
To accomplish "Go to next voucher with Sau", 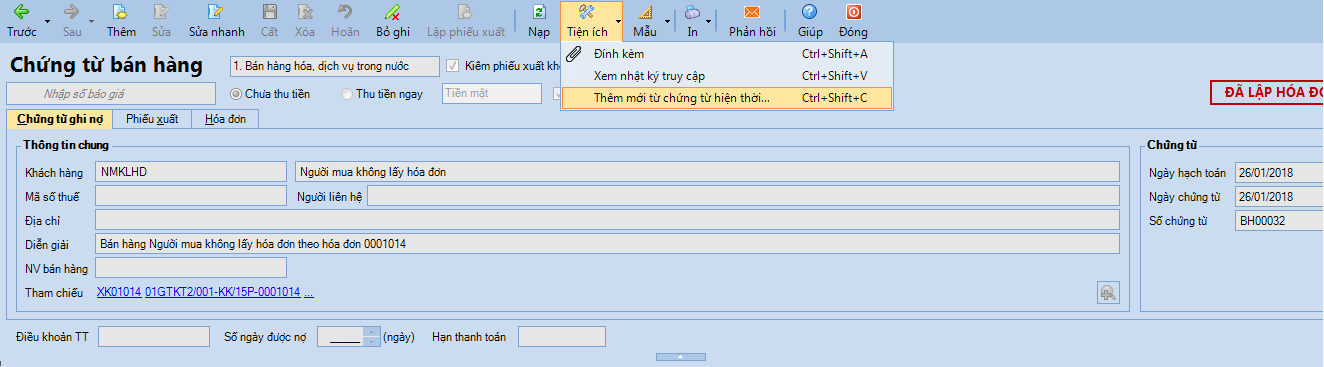I will click(x=72, y=13).
